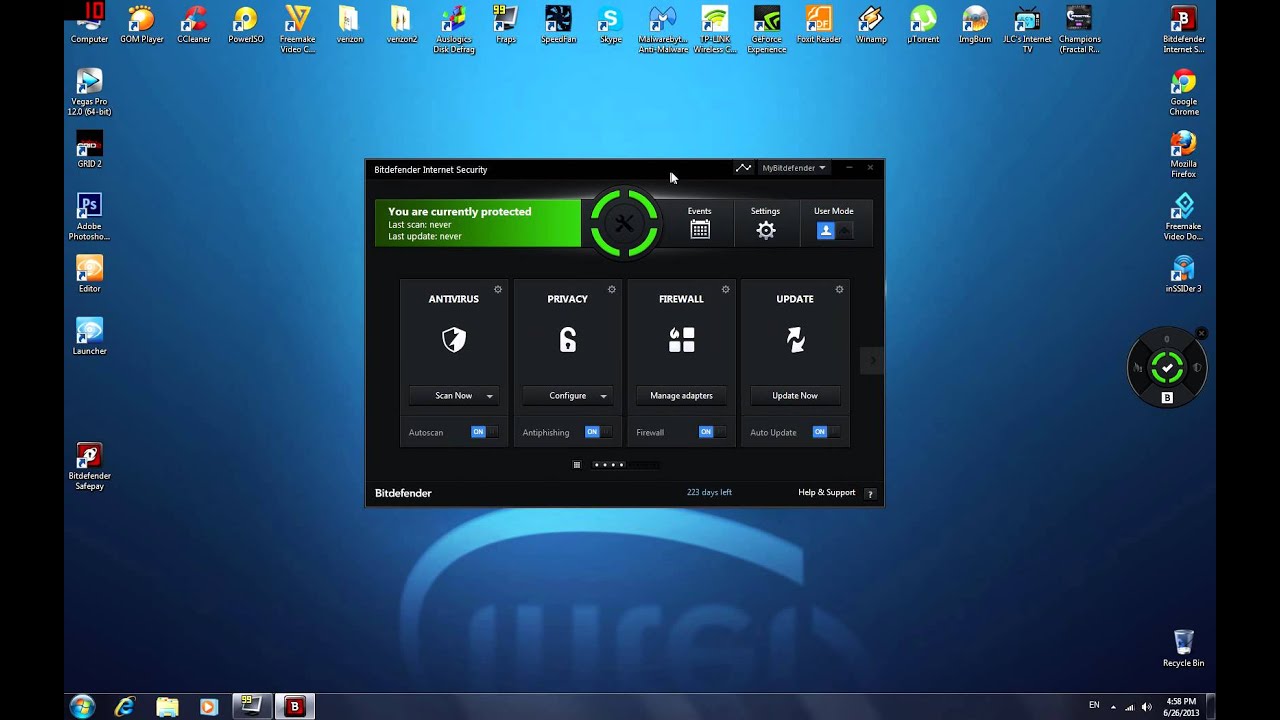The height and width of the screenshot is (720, 1280).
Task: Open Adobe Photoshop desktop shortcut
Action: point(89,217)
